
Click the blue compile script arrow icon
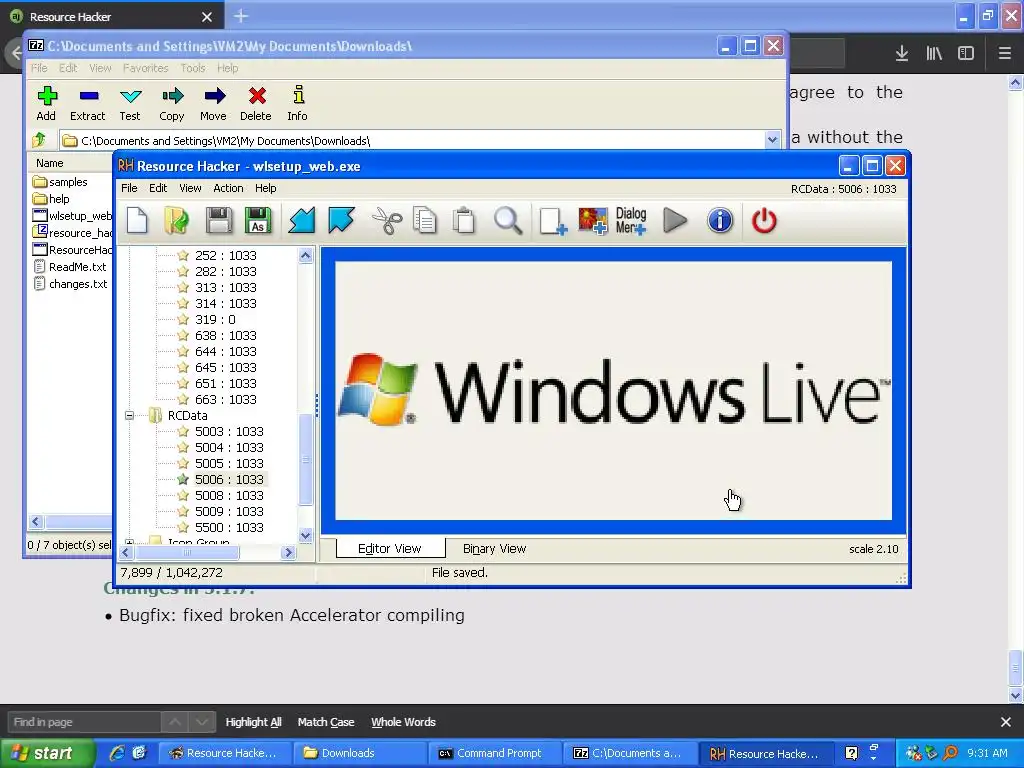tap(302, 221)
